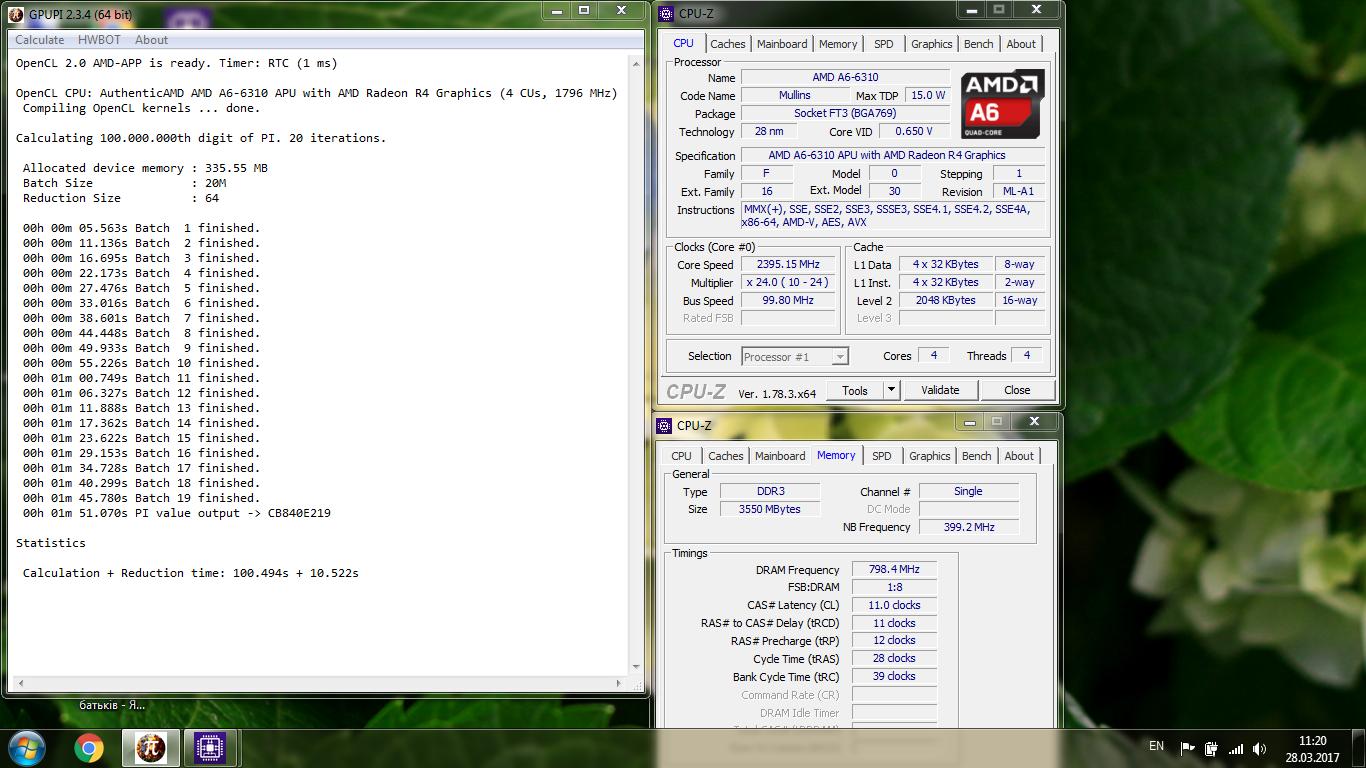Click the memory Size value 3550 MBytes
Image resolution: width=1366 pixels, height=768 pixels.
[769, 510]
